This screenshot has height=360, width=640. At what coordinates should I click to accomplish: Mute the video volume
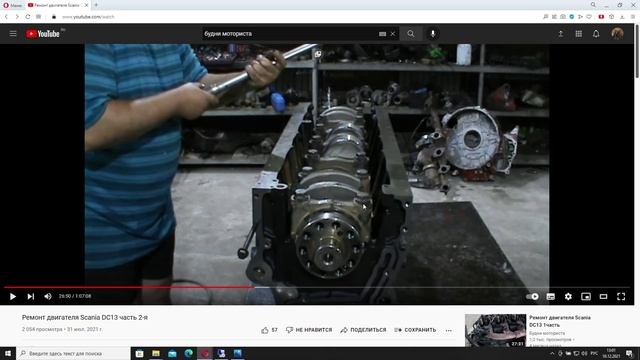coord(48,296)
